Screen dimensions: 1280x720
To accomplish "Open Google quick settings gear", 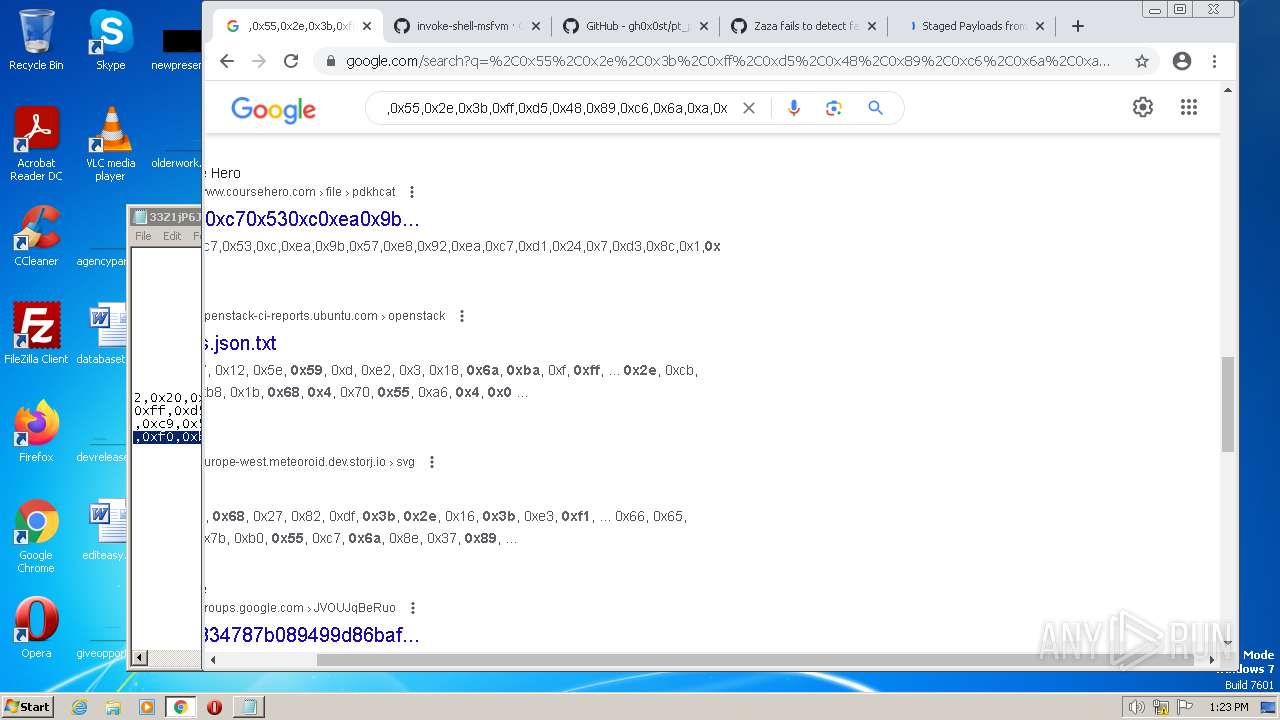I will (1143, 107).
